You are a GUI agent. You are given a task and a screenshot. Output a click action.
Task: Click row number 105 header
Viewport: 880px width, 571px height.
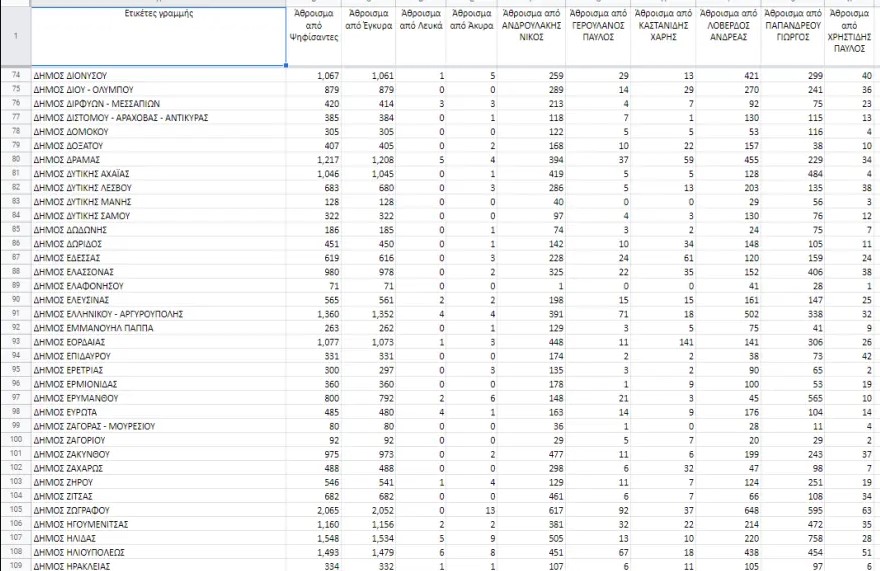tap(15, 509)
